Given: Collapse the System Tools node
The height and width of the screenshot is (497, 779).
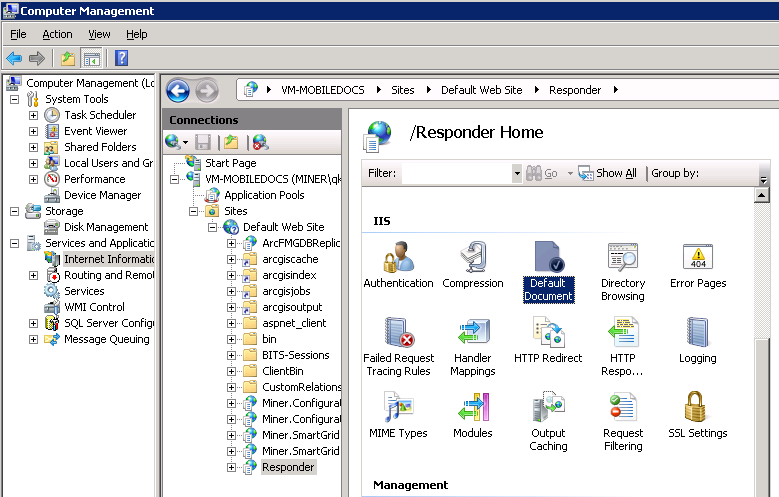Looking at the screenshot, I should coord(15,99).
